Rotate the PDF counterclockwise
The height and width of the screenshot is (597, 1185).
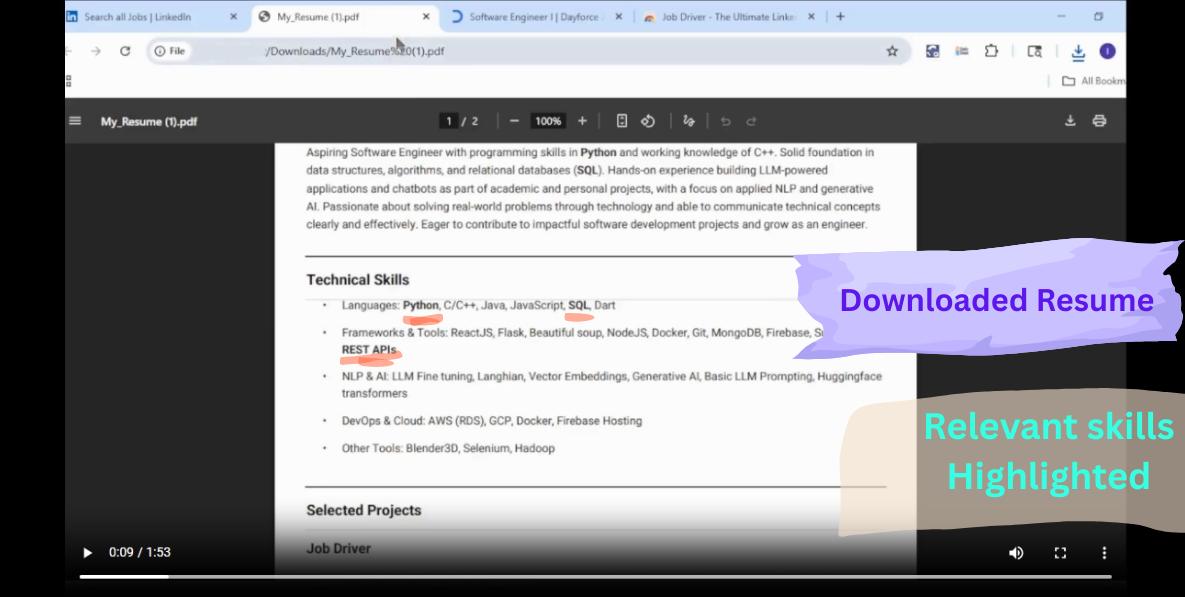(x=648, y=120)
